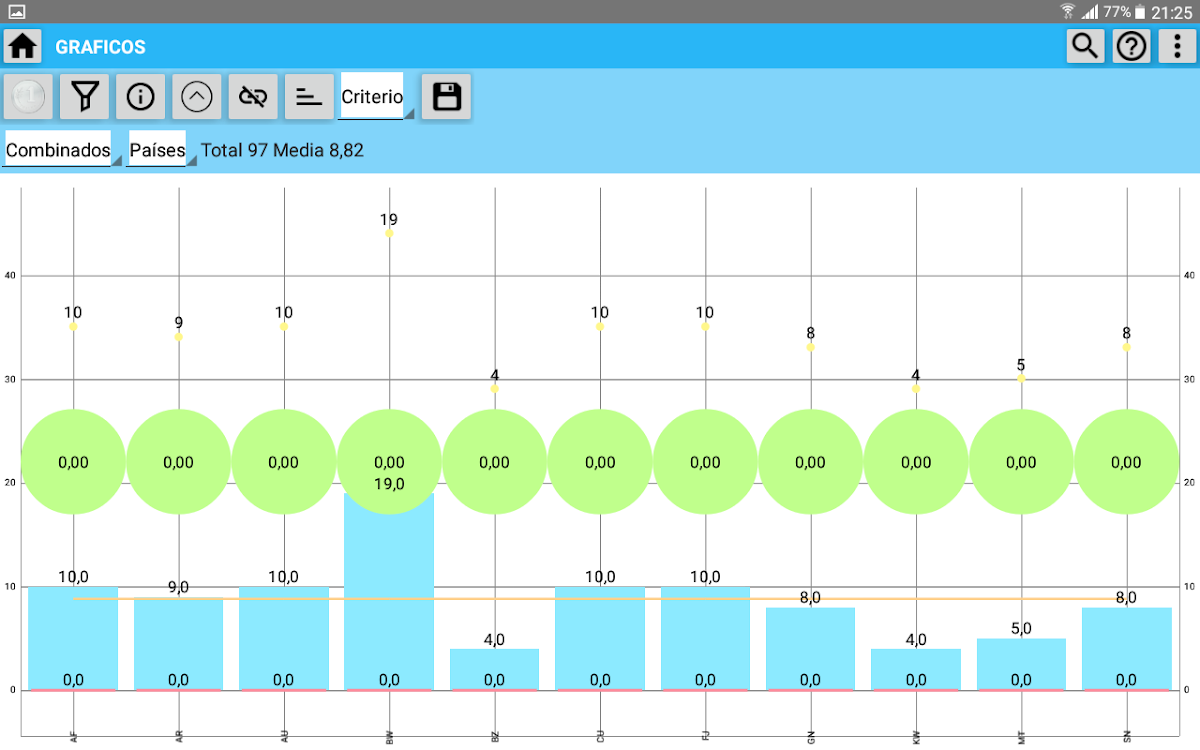Expand the Criterio dropdown

click(x=375, y=97)
